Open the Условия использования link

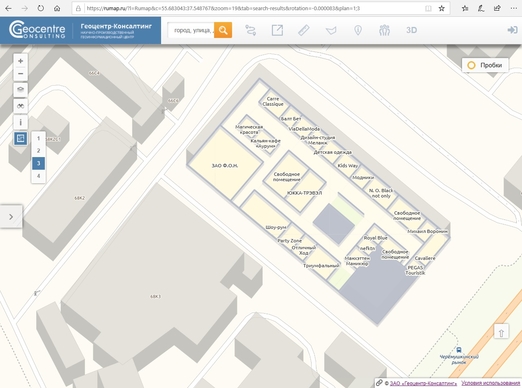click(490, 383)
